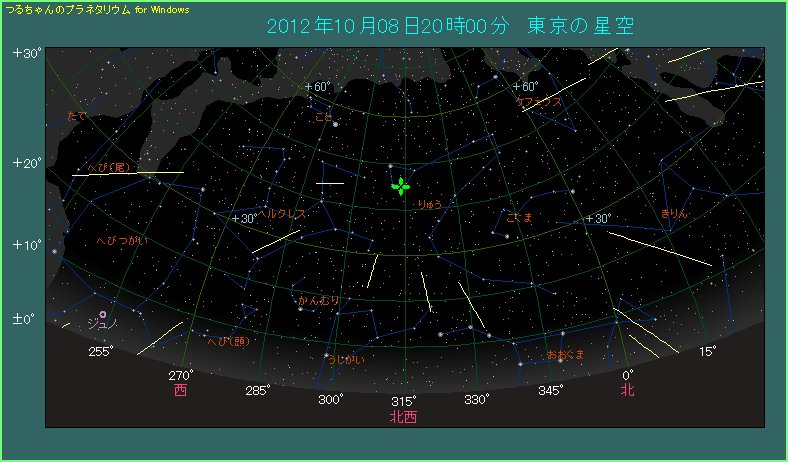Click the 西 west direction label
Viewport: 788px width, 462px height.
(x=180, y=390)
